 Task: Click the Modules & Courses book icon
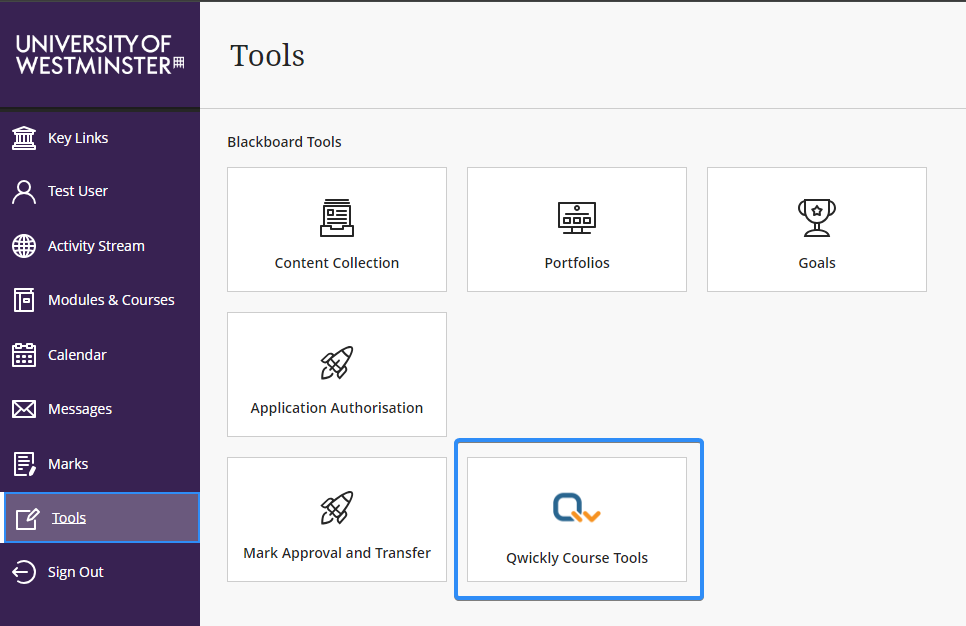24,300
